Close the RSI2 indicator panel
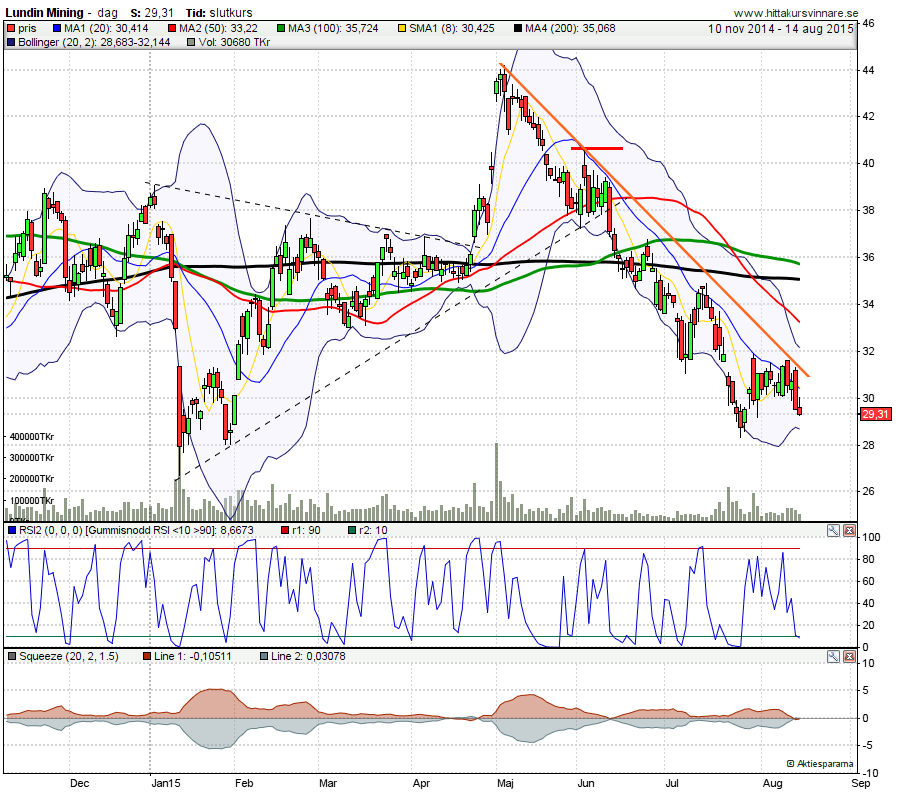The image size is (901, 796). [x=849, y=530]
